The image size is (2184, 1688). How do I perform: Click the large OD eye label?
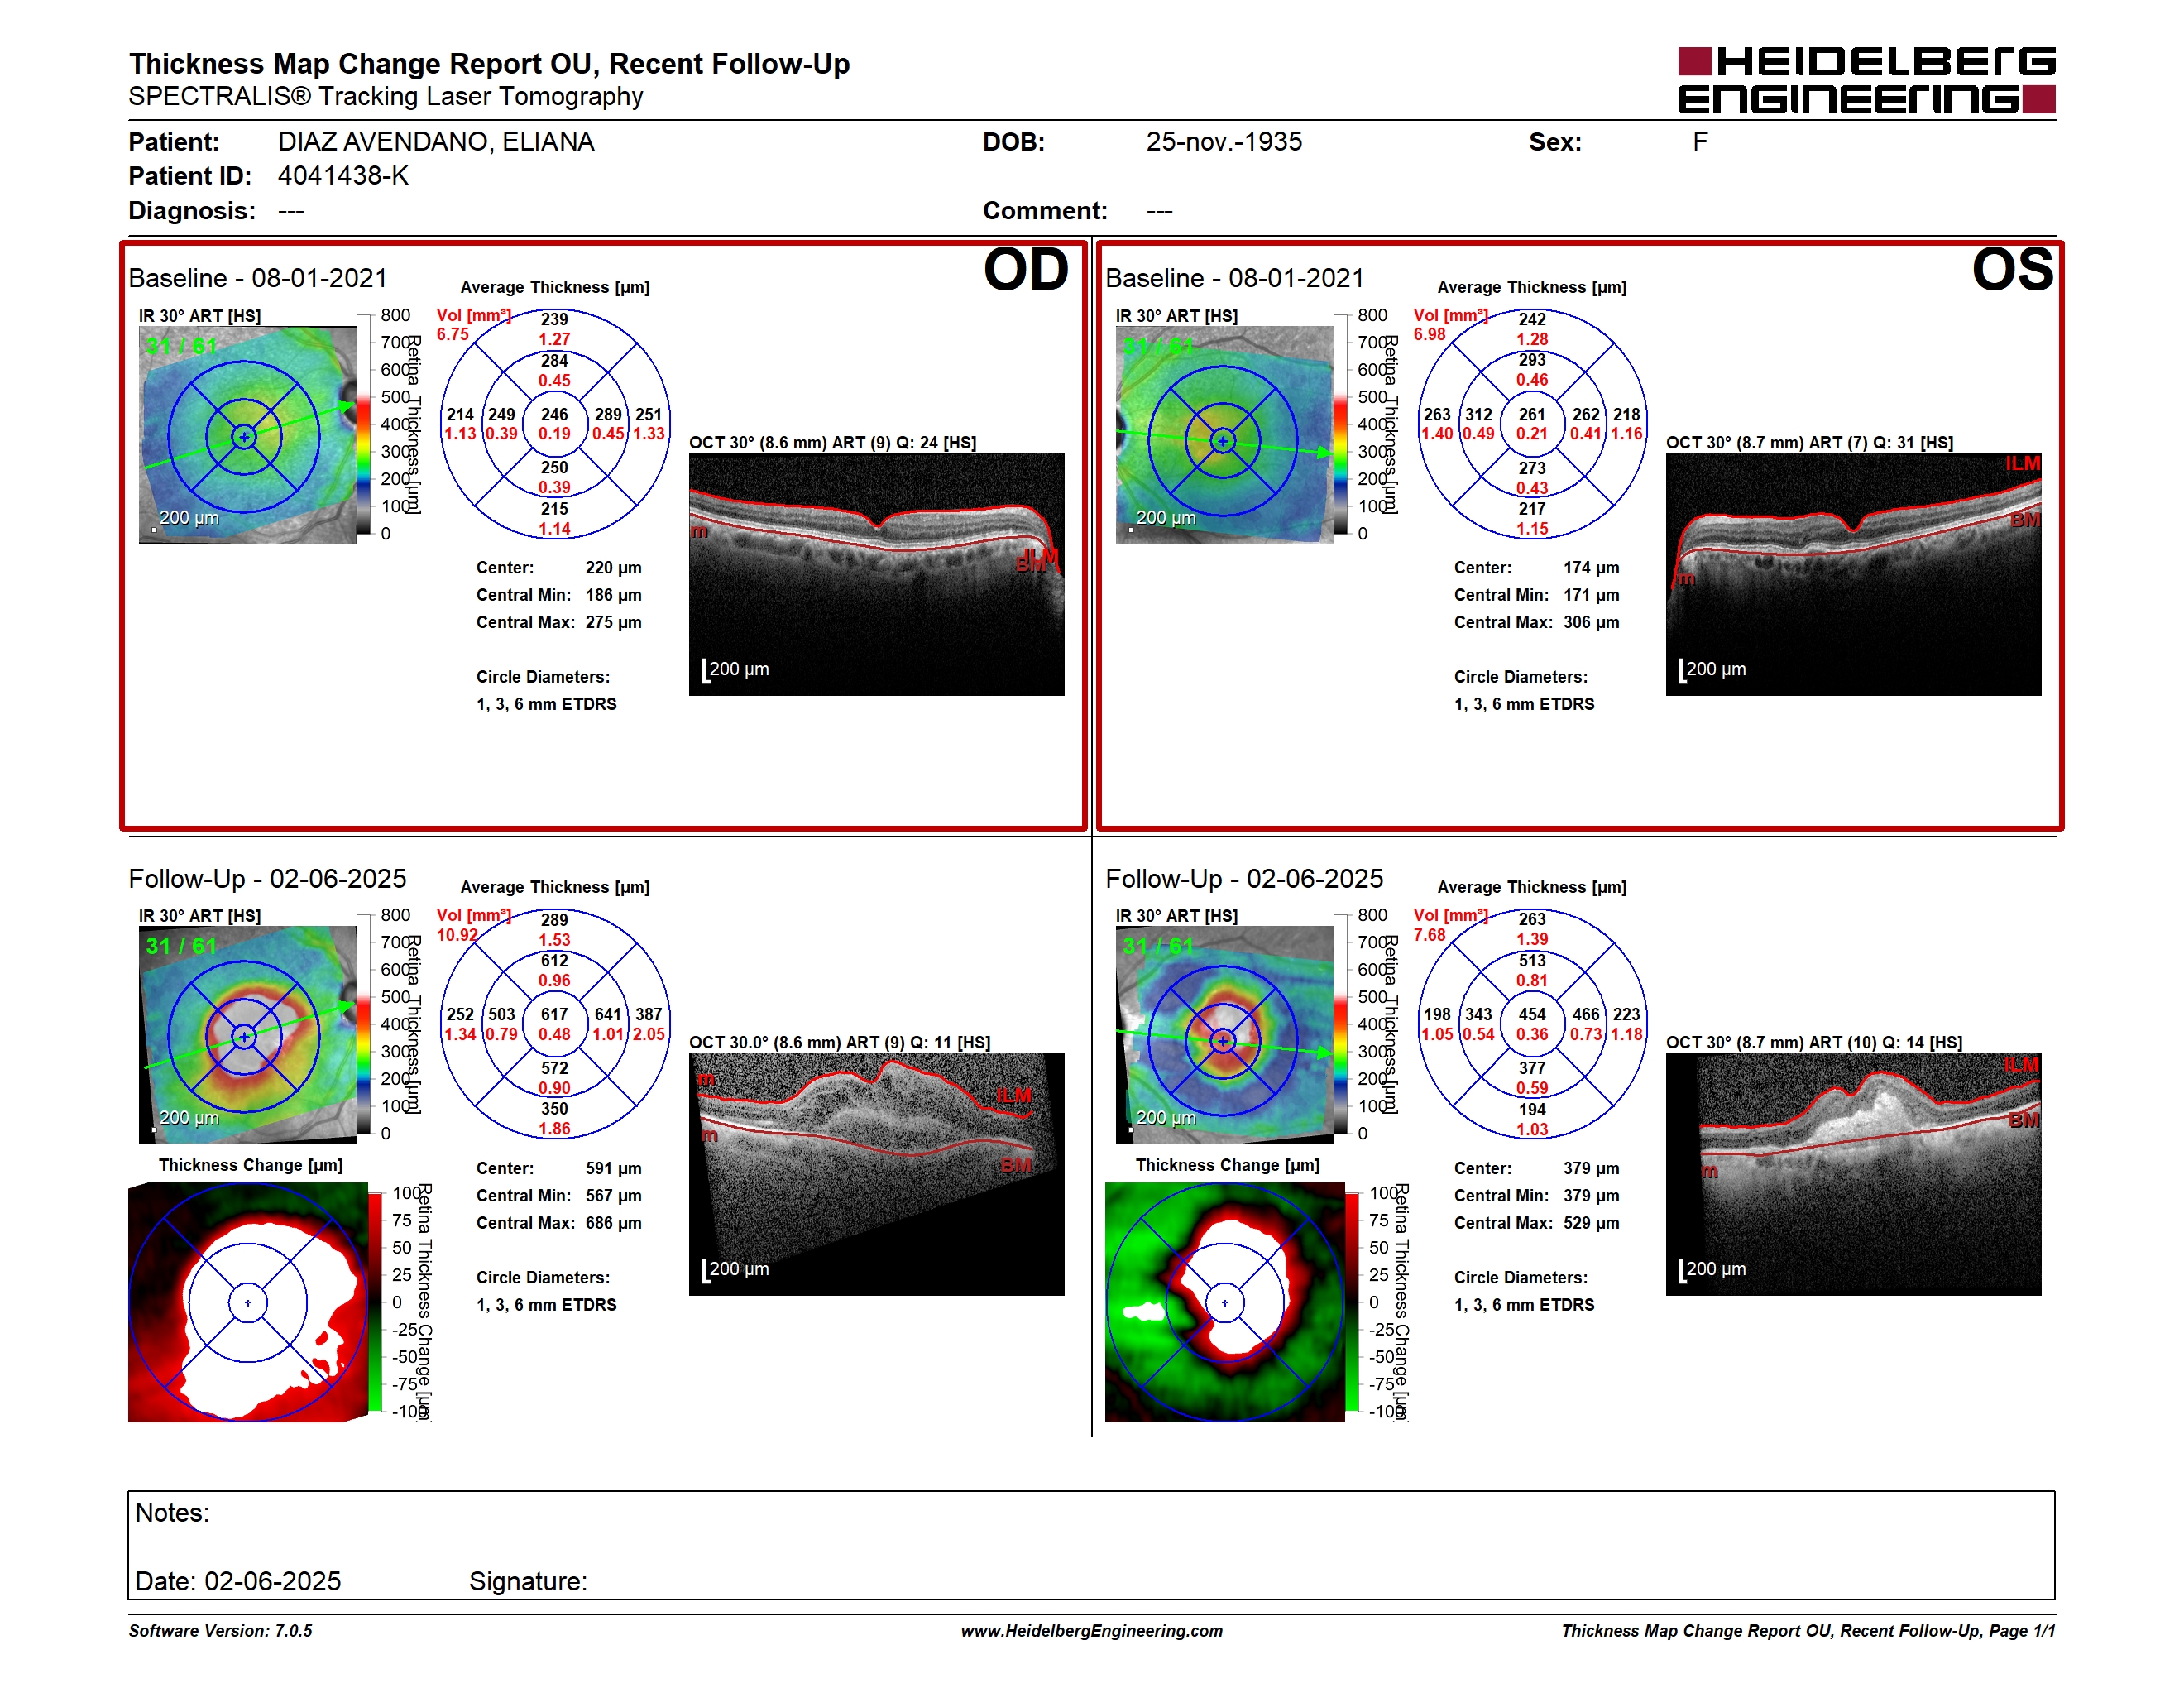(x=1026, y=270)
